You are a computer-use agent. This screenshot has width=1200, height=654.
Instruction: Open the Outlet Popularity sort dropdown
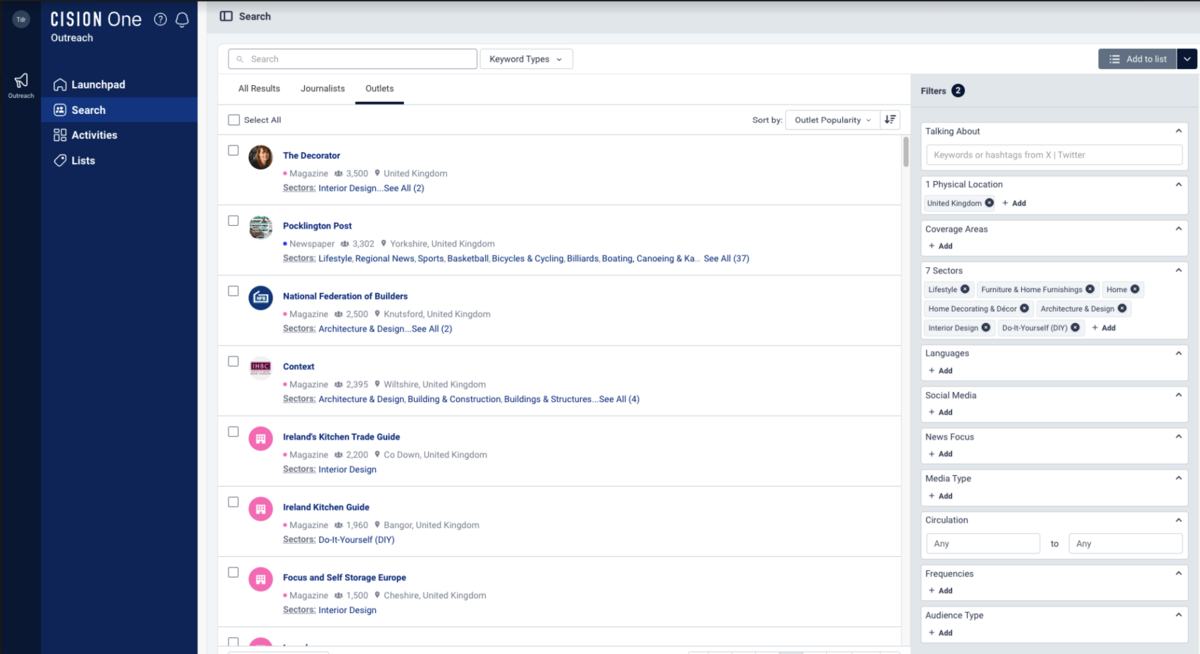click(832, 120)
